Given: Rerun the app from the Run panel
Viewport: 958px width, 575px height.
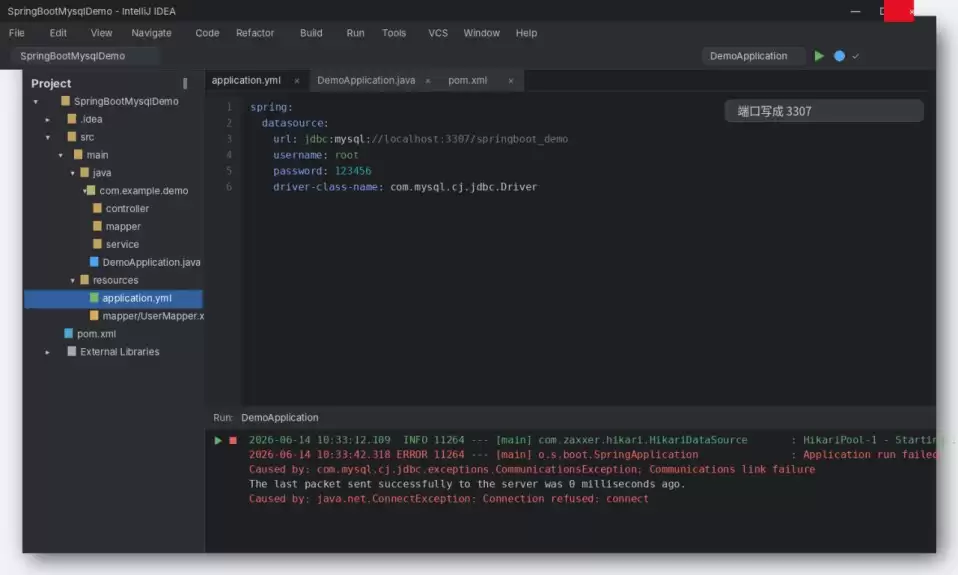Looking at the screenshot, I should [218, 440].
